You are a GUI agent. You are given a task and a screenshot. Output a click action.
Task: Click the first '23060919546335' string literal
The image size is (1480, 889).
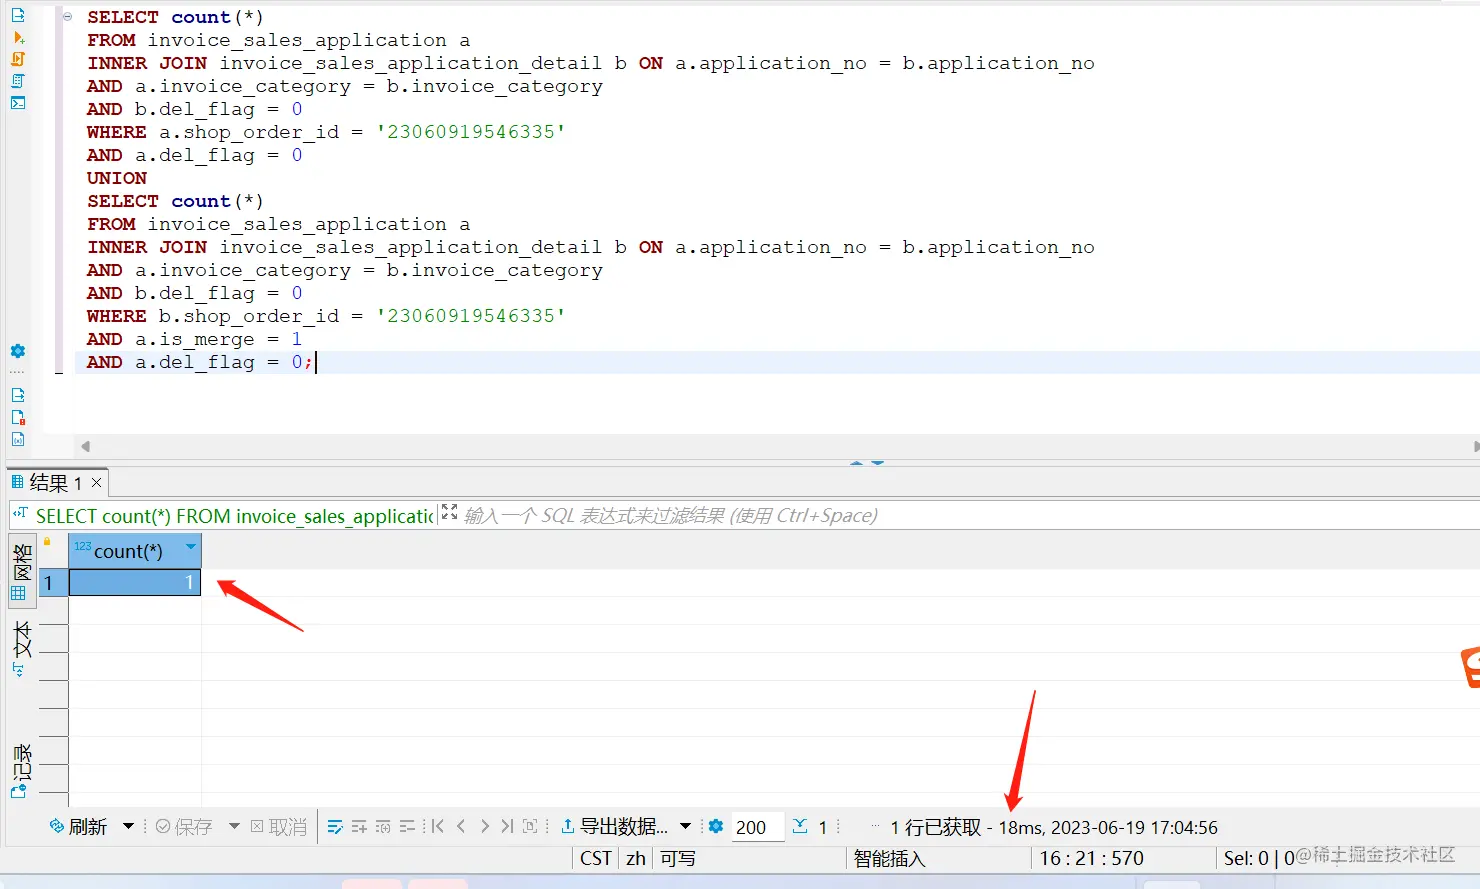(471, 132)
